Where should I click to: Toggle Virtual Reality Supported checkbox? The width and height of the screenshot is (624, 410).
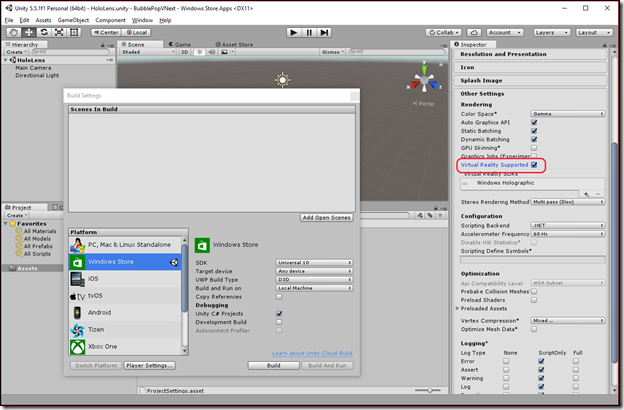point(534,165)
